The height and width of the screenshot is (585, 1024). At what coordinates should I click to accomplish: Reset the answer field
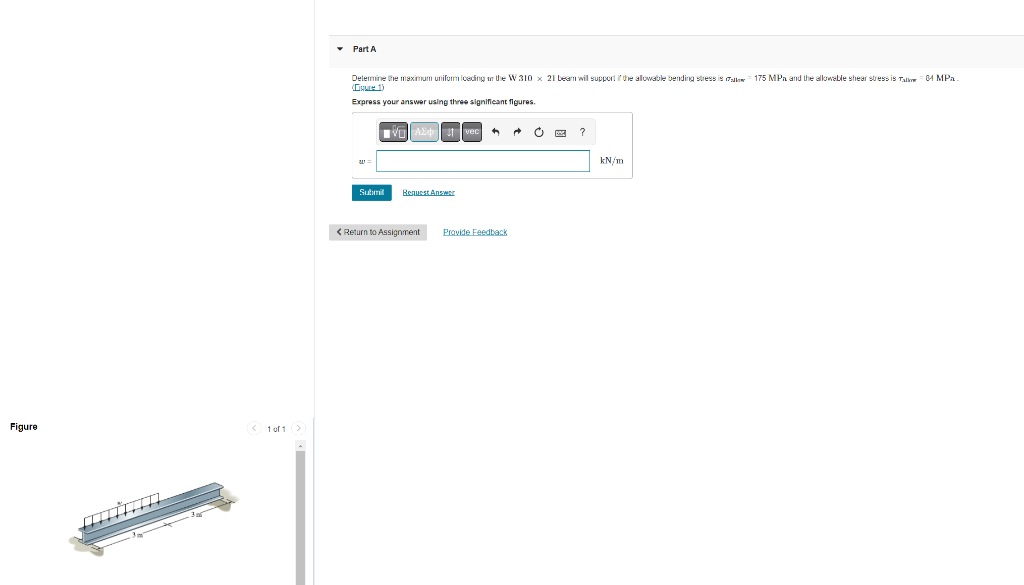[539, 132]
